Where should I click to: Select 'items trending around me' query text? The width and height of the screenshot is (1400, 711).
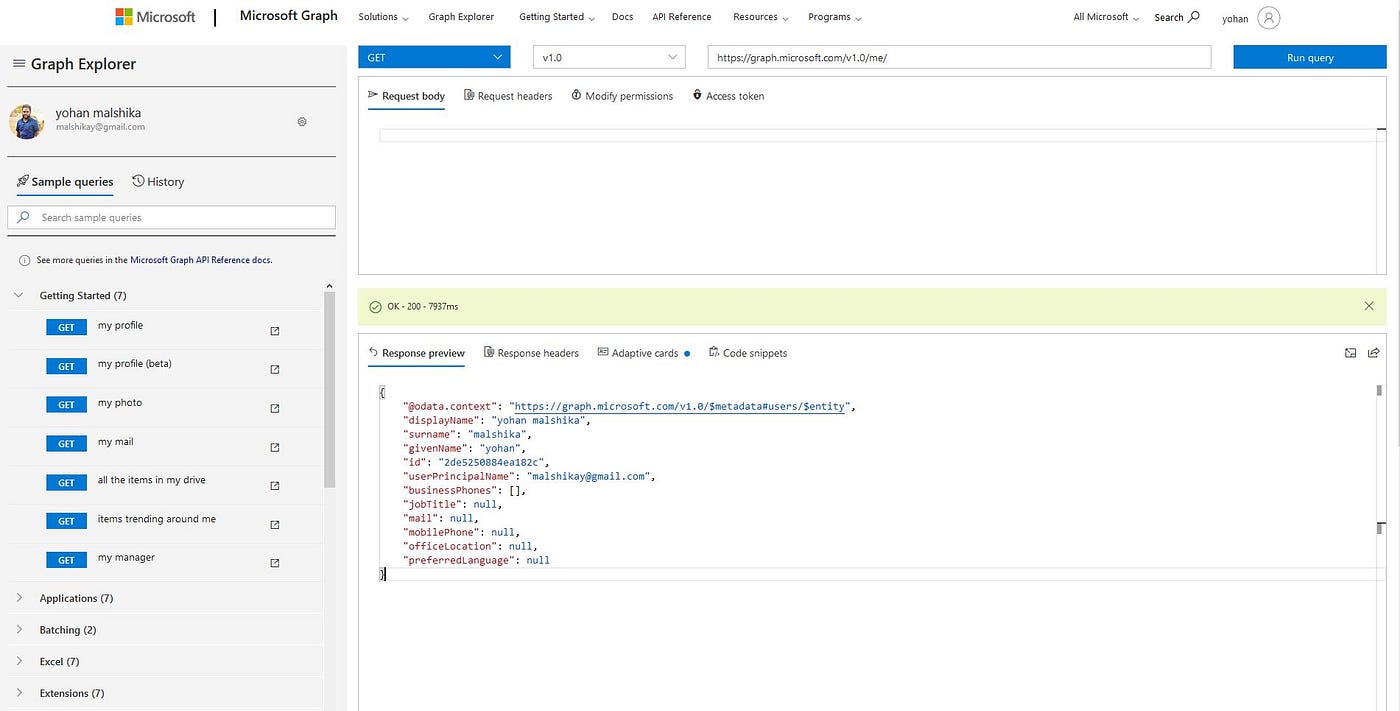[157, 519]
